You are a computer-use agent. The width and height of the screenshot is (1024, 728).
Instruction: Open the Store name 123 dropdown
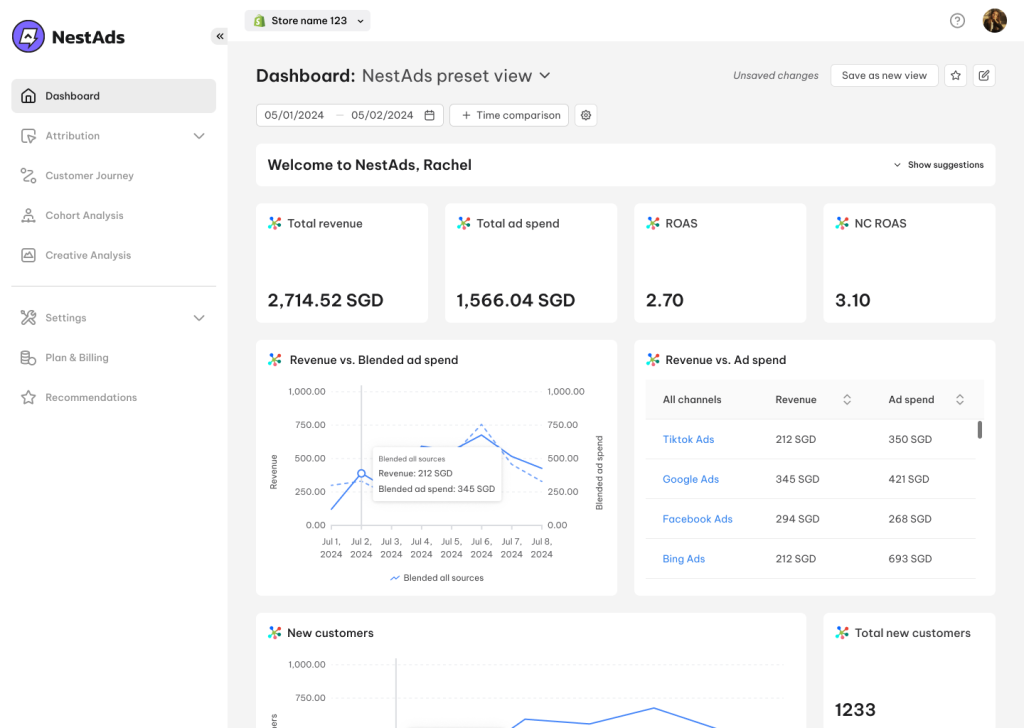(308, 21)
